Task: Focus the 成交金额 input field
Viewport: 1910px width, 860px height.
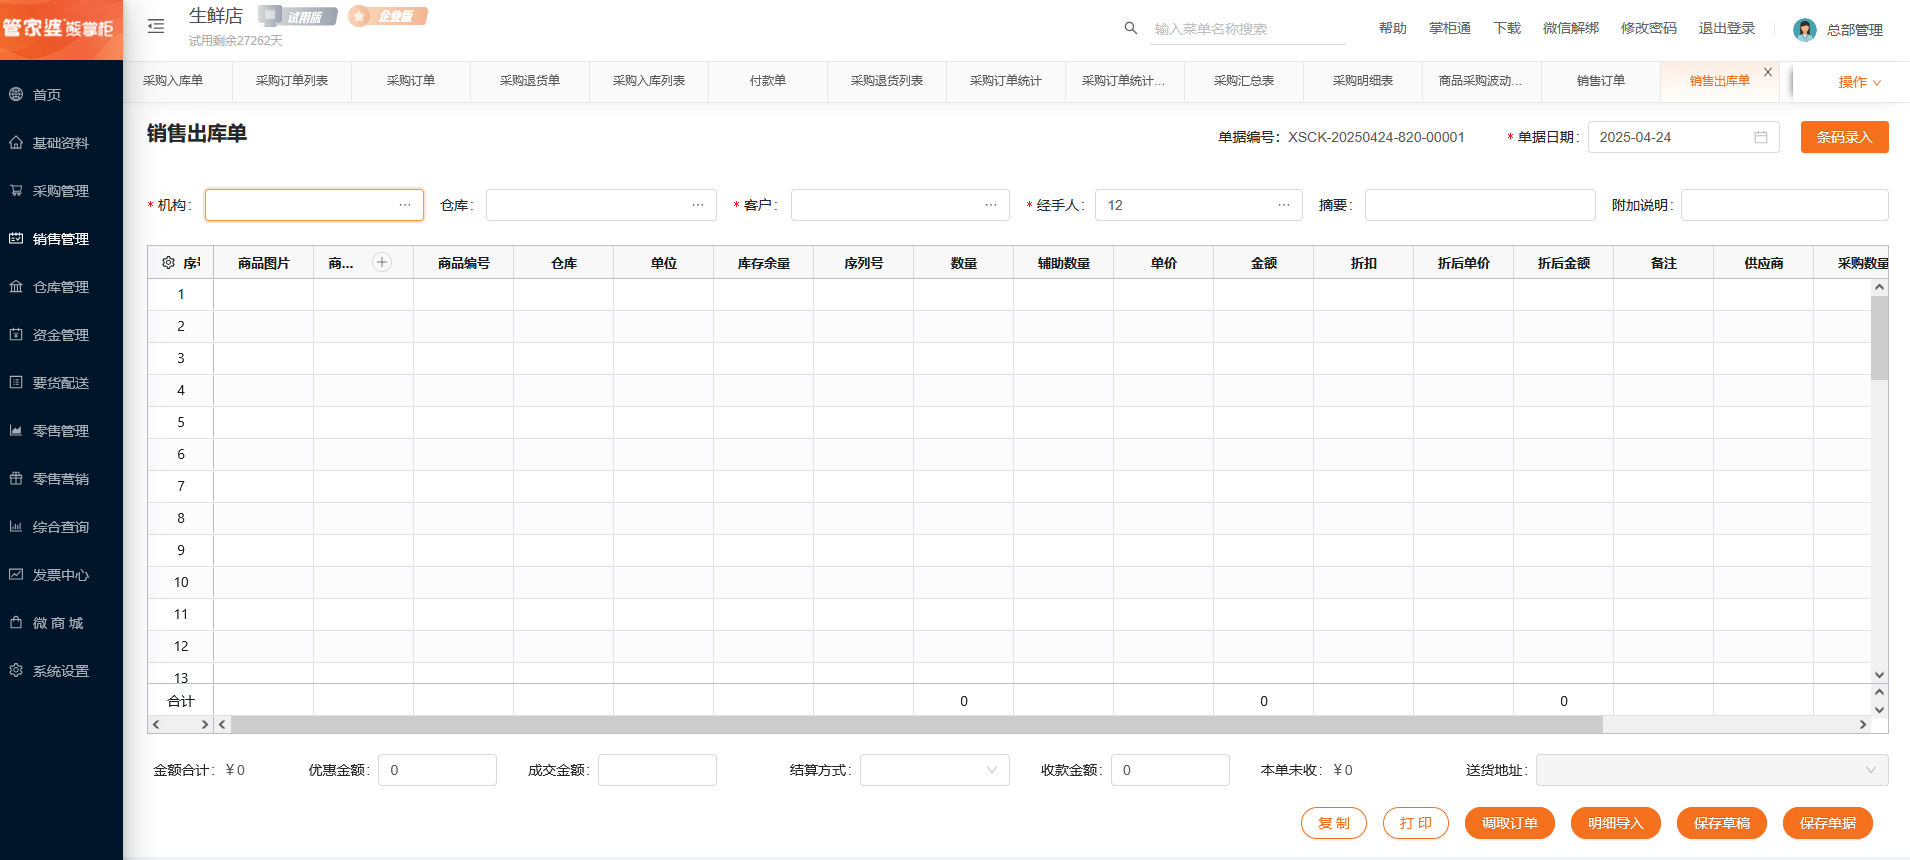Action: point(657,770)
